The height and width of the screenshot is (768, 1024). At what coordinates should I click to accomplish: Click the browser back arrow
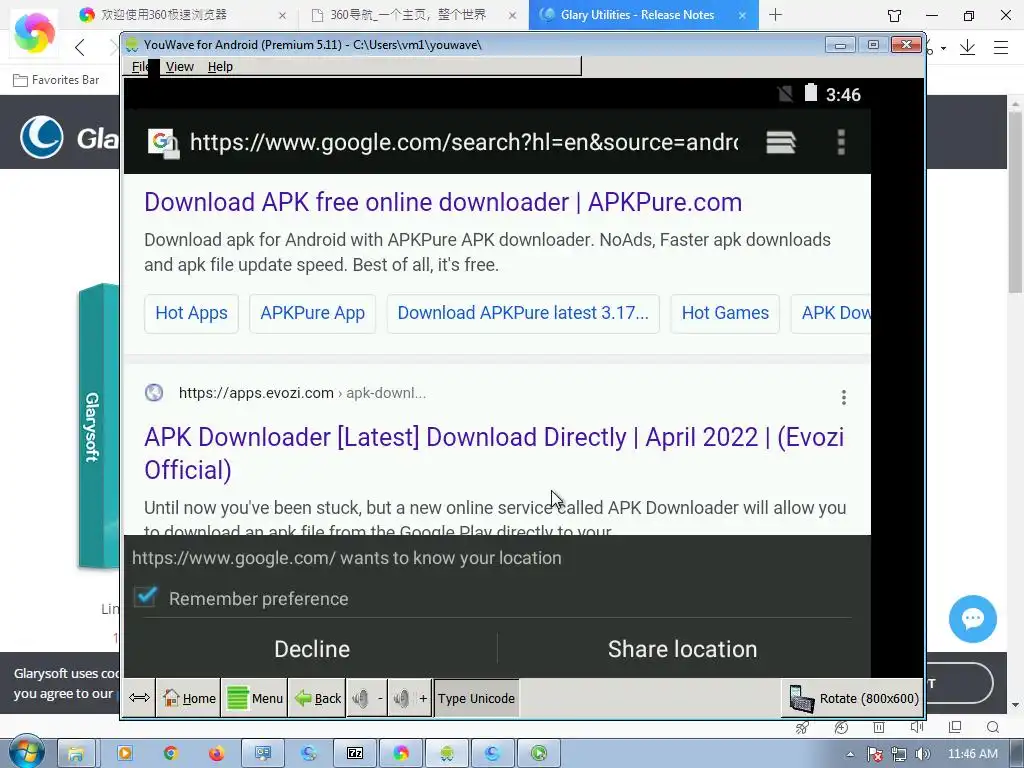[x=80, y=47]
